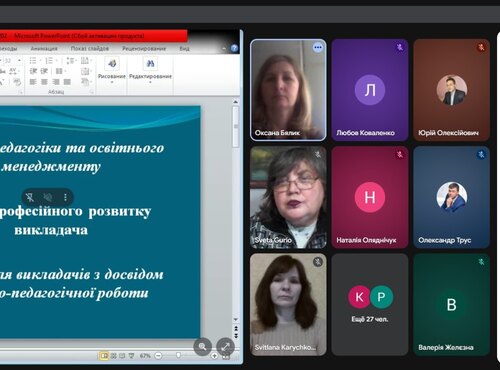
Task: Minimize the PowerPoint ribbon arrow
Action: coord(224,49)
